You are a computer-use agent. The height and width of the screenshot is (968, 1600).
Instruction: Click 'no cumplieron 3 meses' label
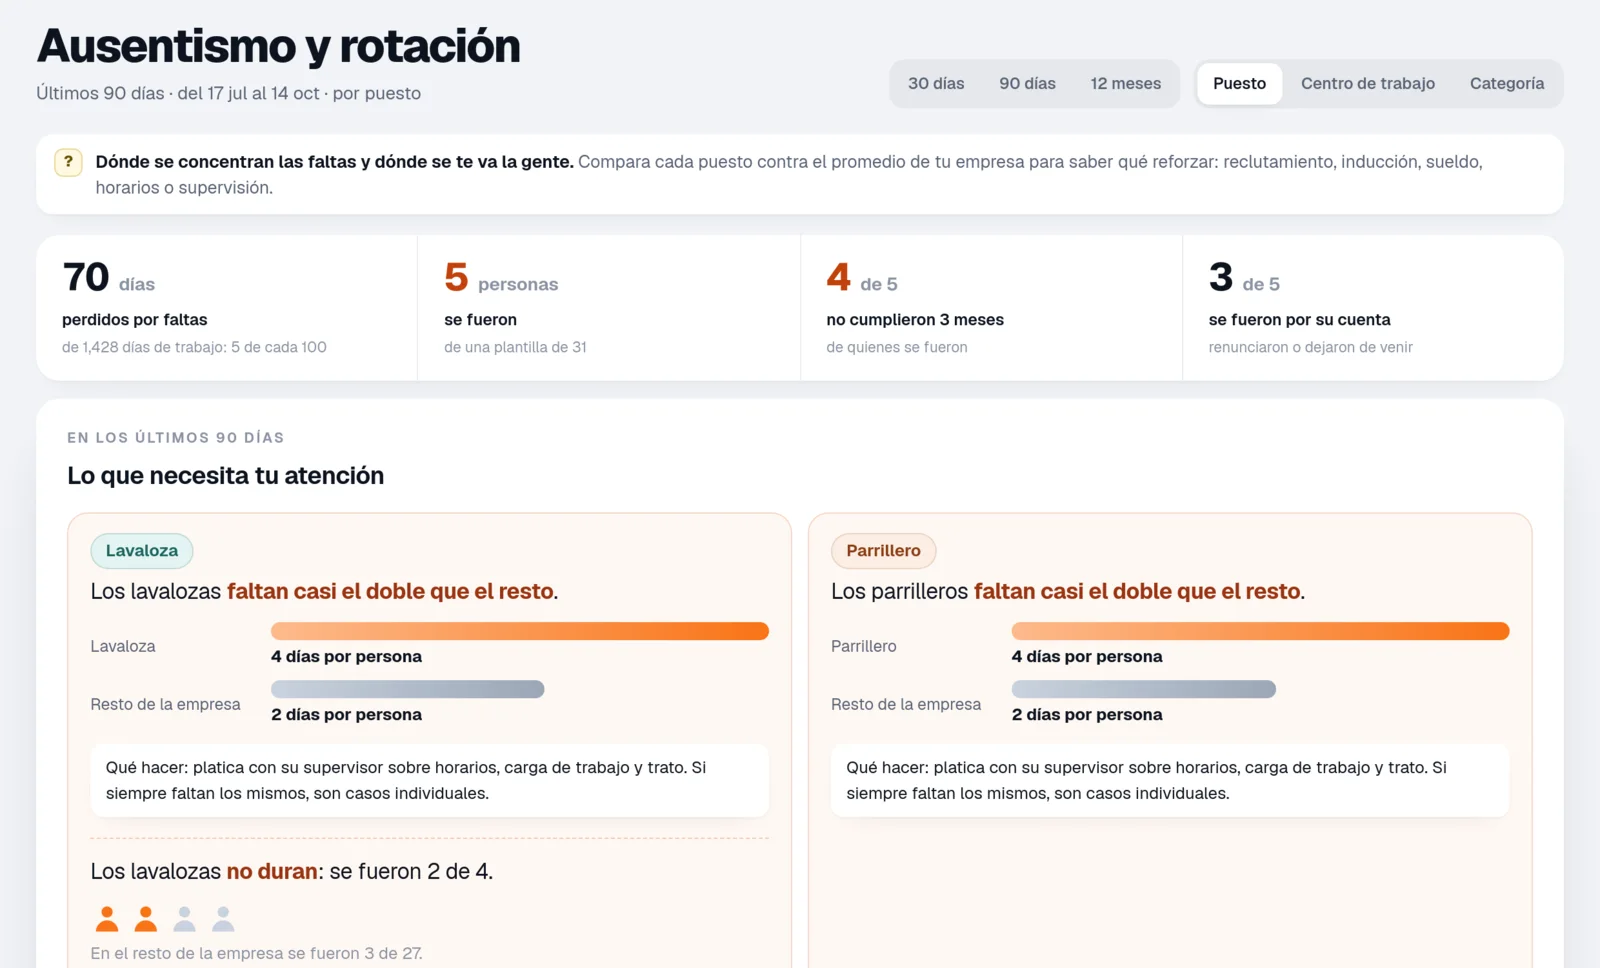(x=915, y=320)
